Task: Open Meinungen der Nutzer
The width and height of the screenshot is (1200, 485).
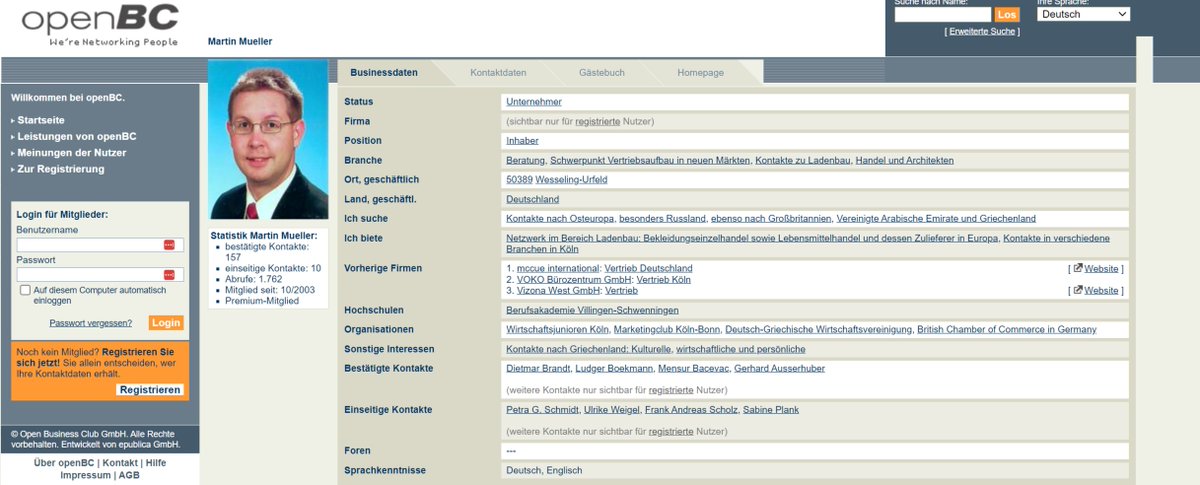Action: (74, 152)
